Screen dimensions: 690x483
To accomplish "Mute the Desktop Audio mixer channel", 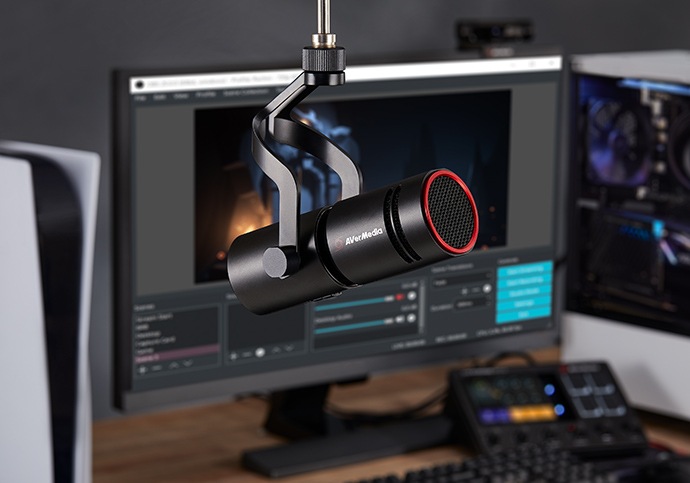I will (400, 319).
